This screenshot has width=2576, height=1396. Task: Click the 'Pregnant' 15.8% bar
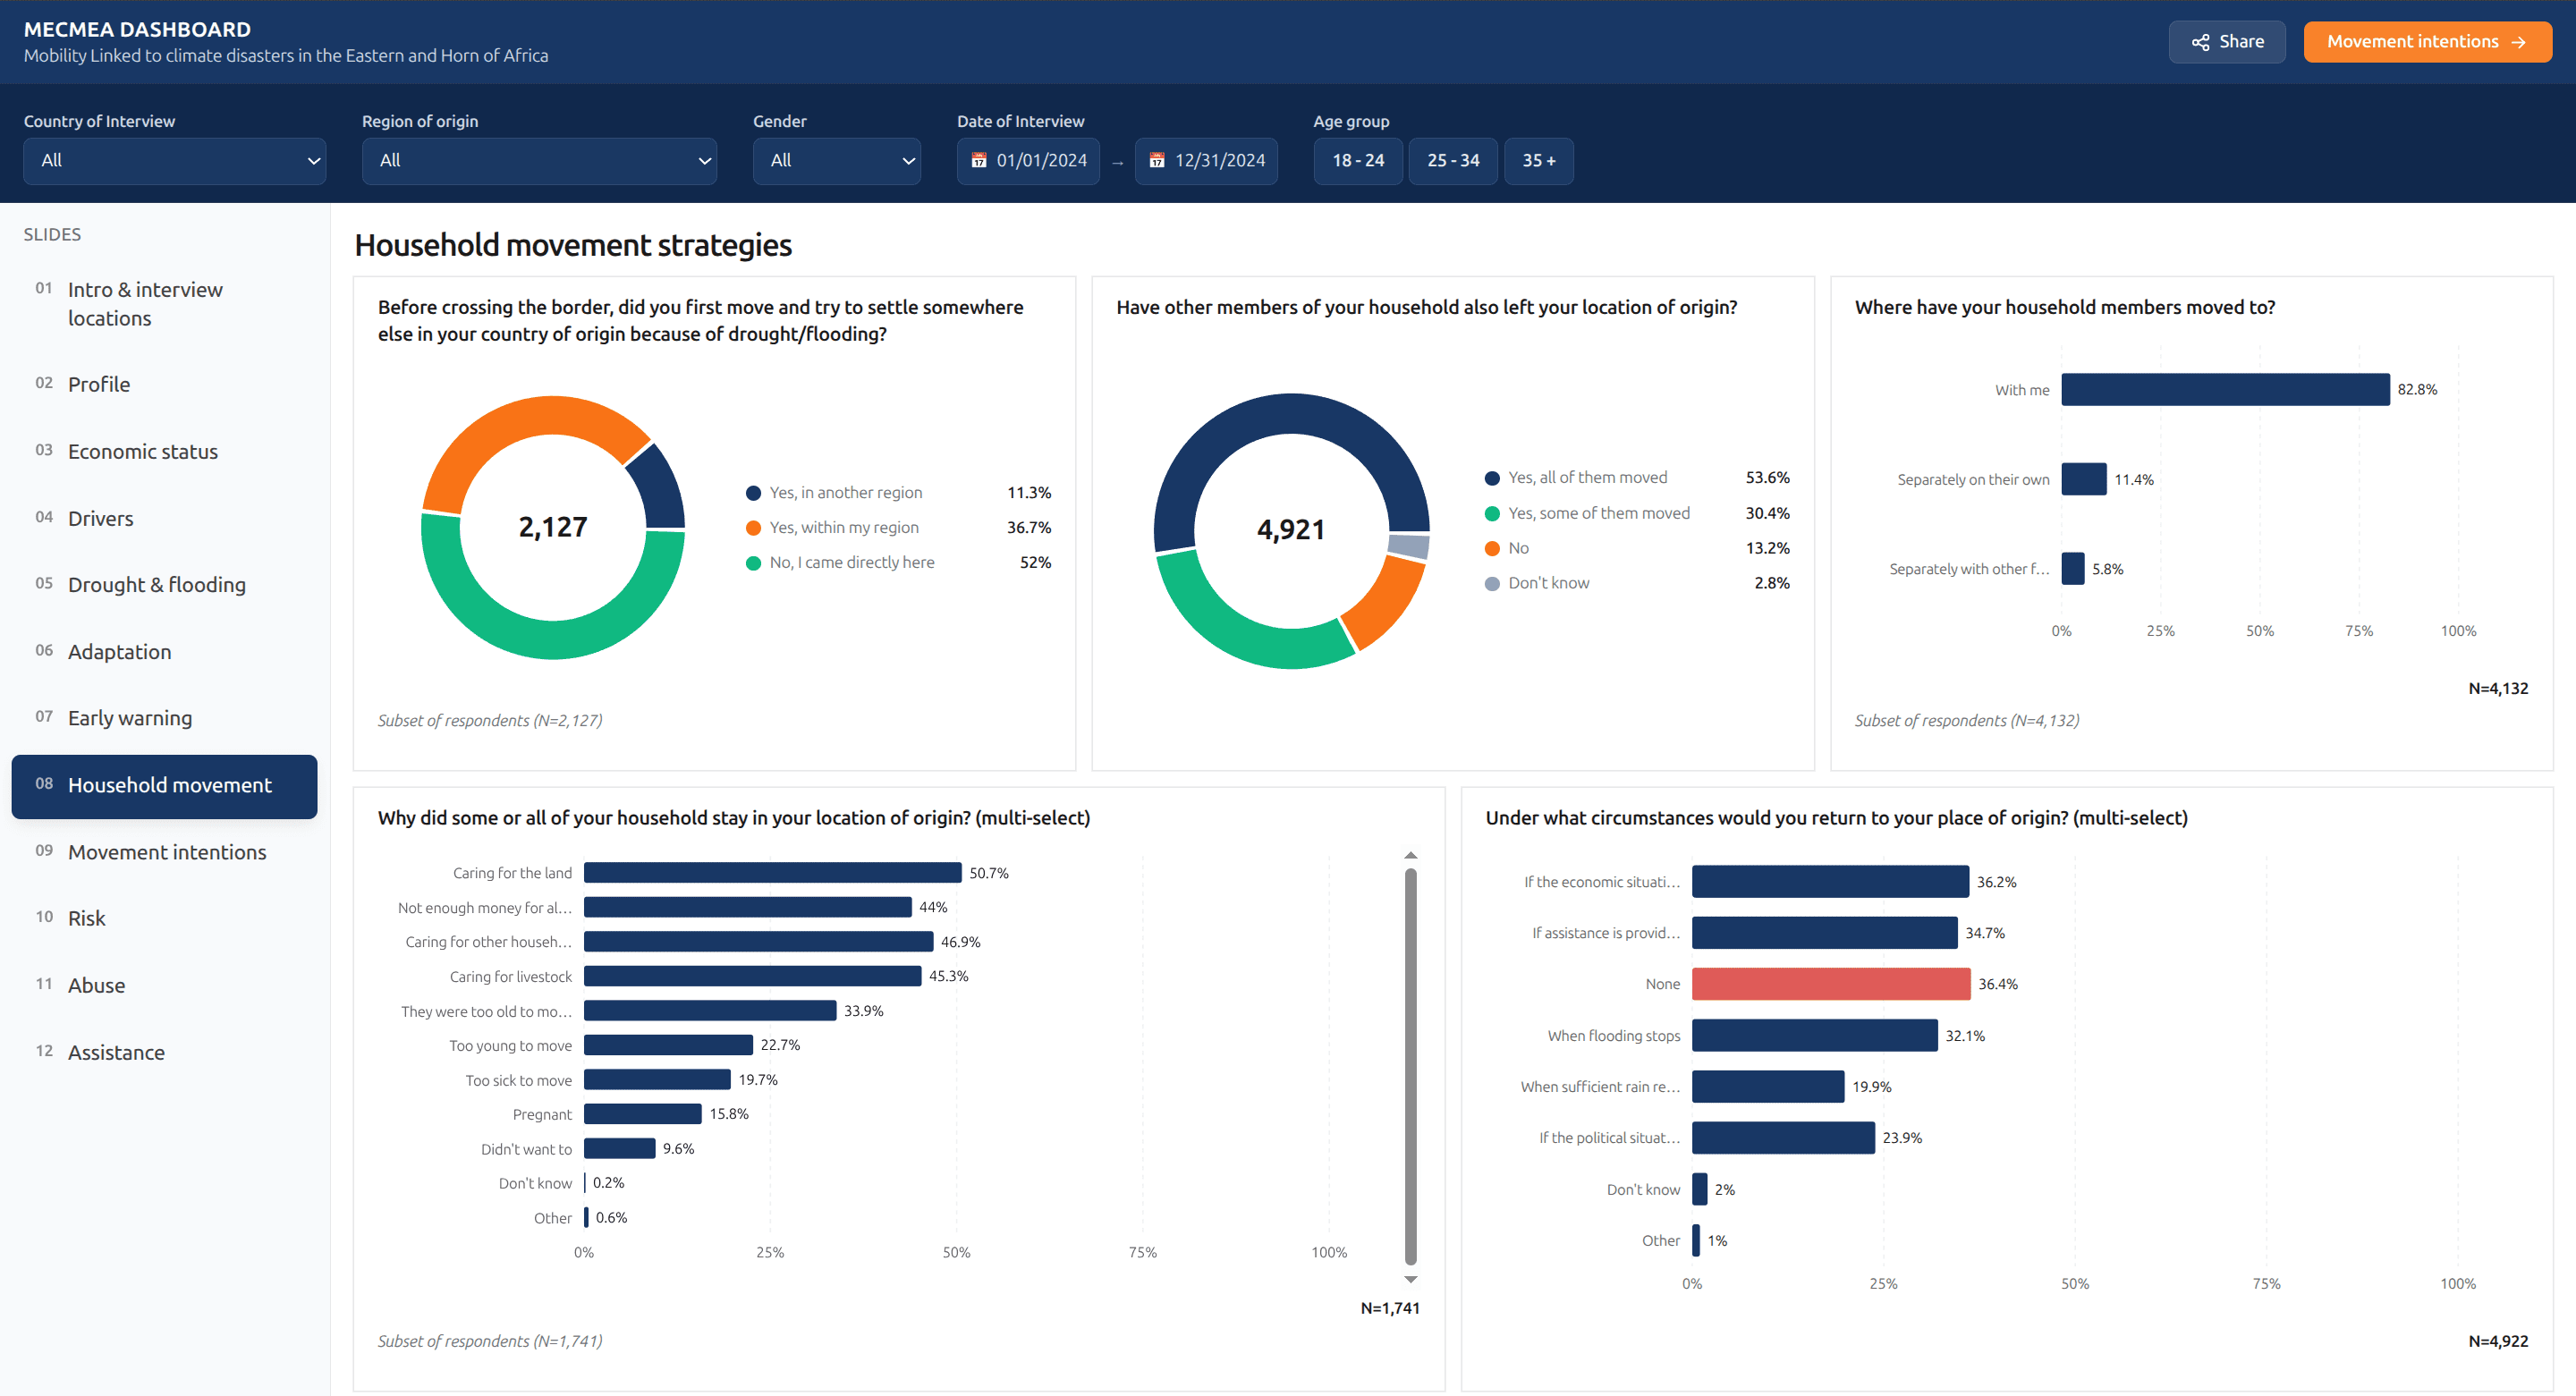(642, 1115)
